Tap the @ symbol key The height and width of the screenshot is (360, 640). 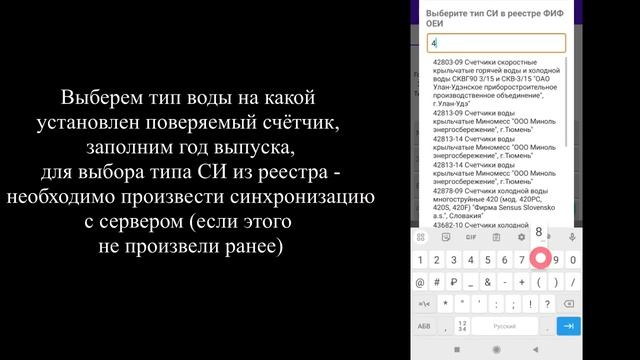[x=420, y=282]
